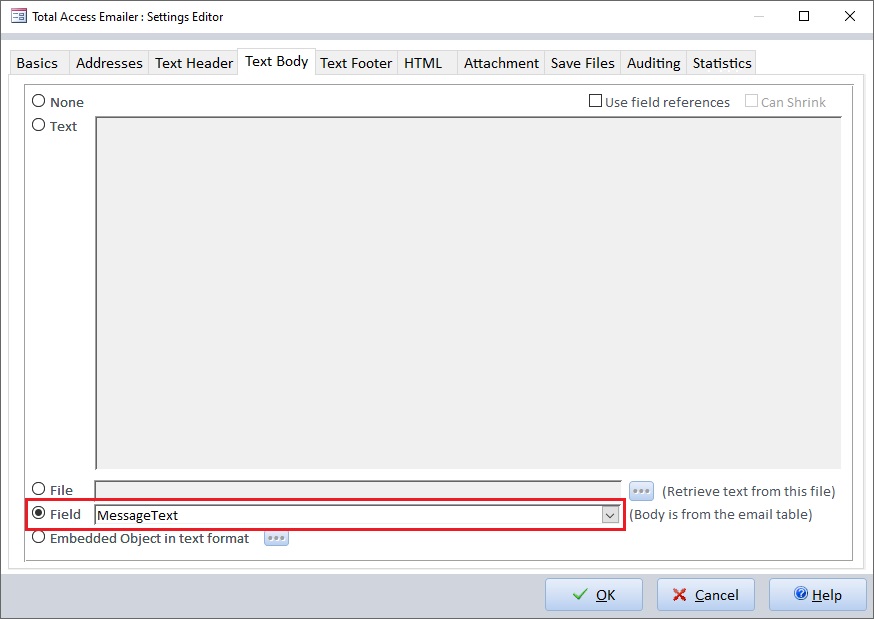Select the File radio option
Viewport: 874px width, 619px height.
tap(38, 489)
